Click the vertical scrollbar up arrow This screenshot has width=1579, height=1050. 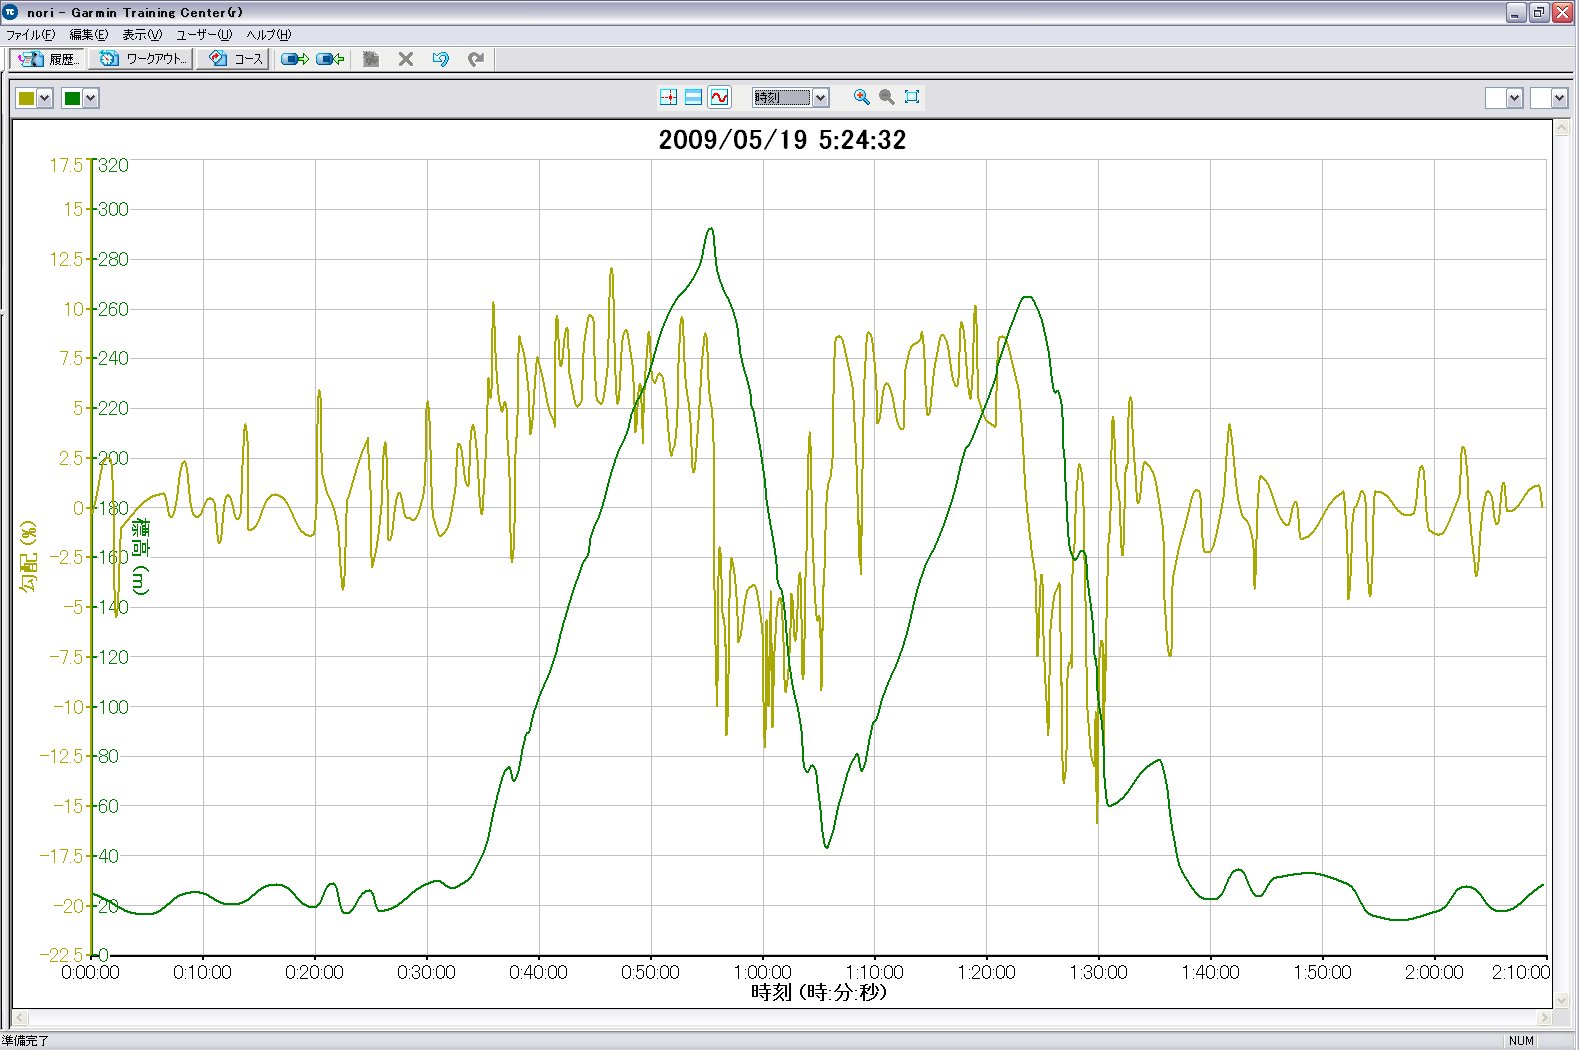pos(1562,128)
